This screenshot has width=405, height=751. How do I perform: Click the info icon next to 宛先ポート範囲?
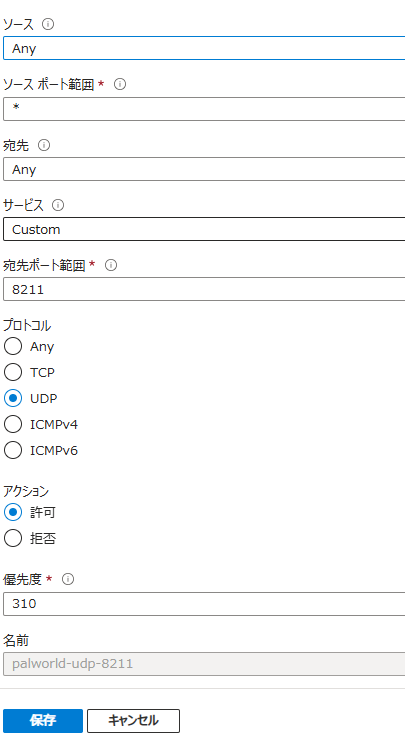111,265
